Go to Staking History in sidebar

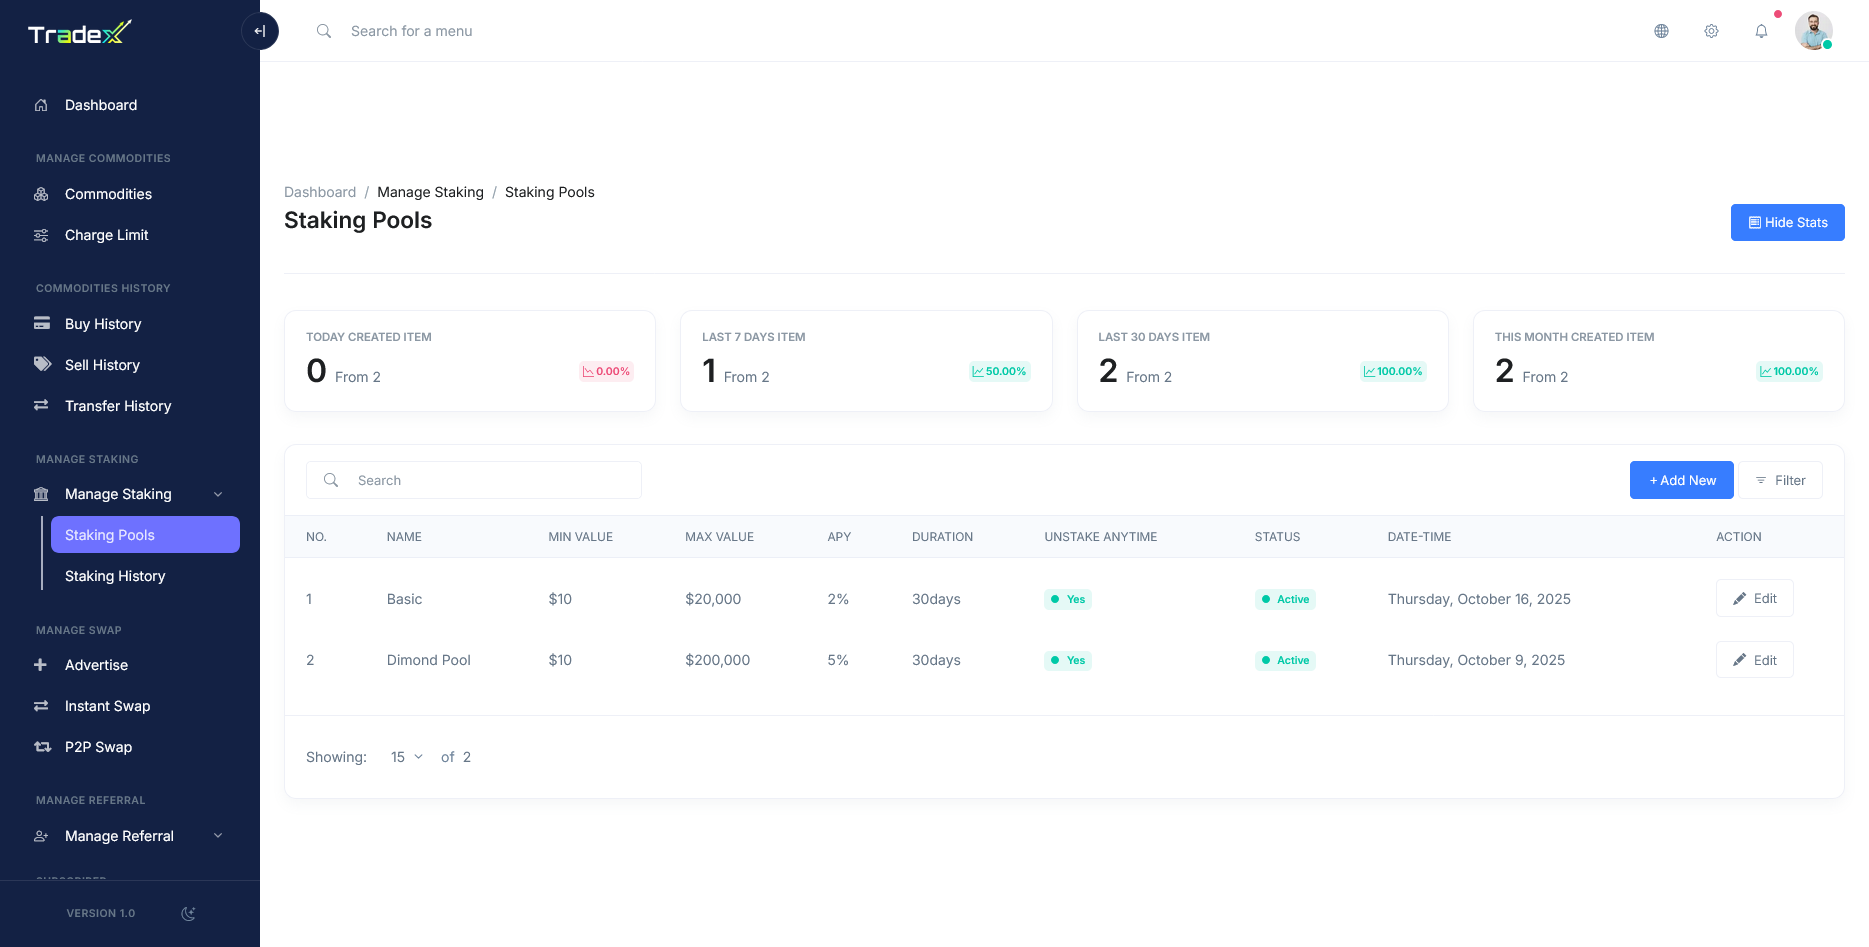click(115, 576)
